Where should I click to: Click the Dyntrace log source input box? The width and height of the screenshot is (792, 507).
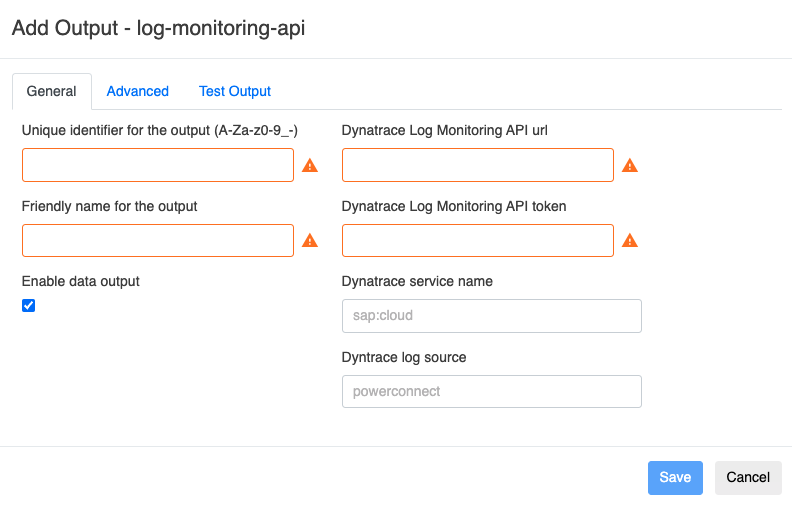[x=491, y=391]
